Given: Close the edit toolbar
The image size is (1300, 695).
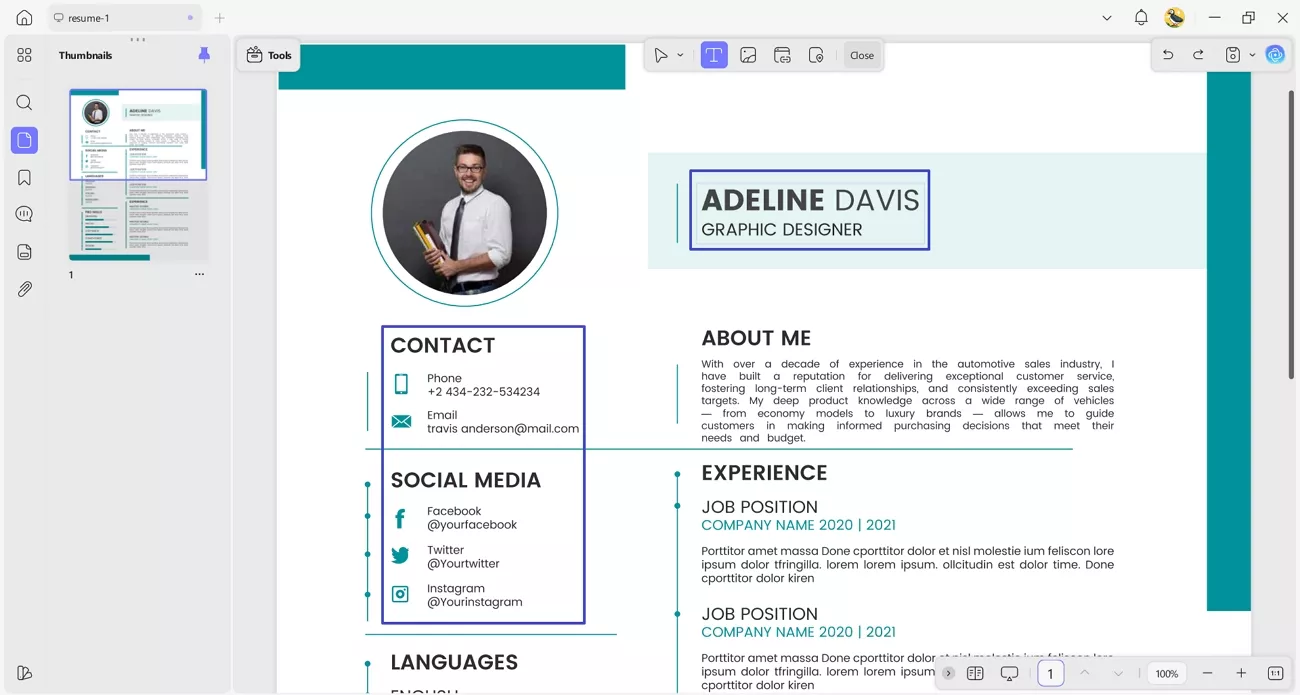Looking at the screenshot, I should pos(862,55).
